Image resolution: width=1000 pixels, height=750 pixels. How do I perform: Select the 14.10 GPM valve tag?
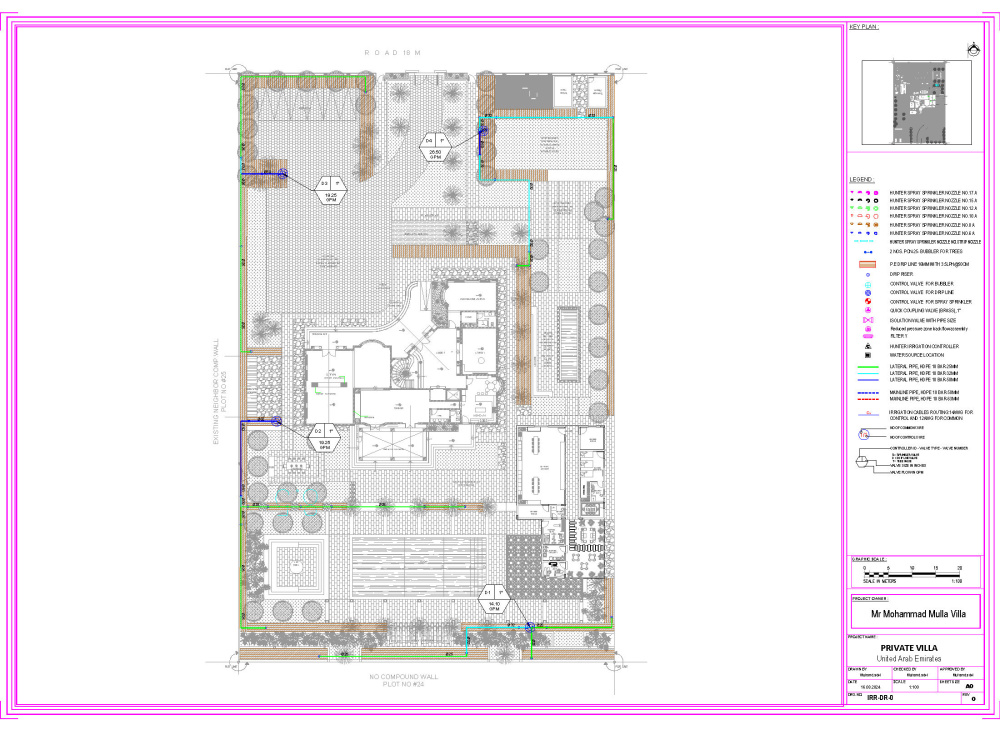click(x=494, y=599)
